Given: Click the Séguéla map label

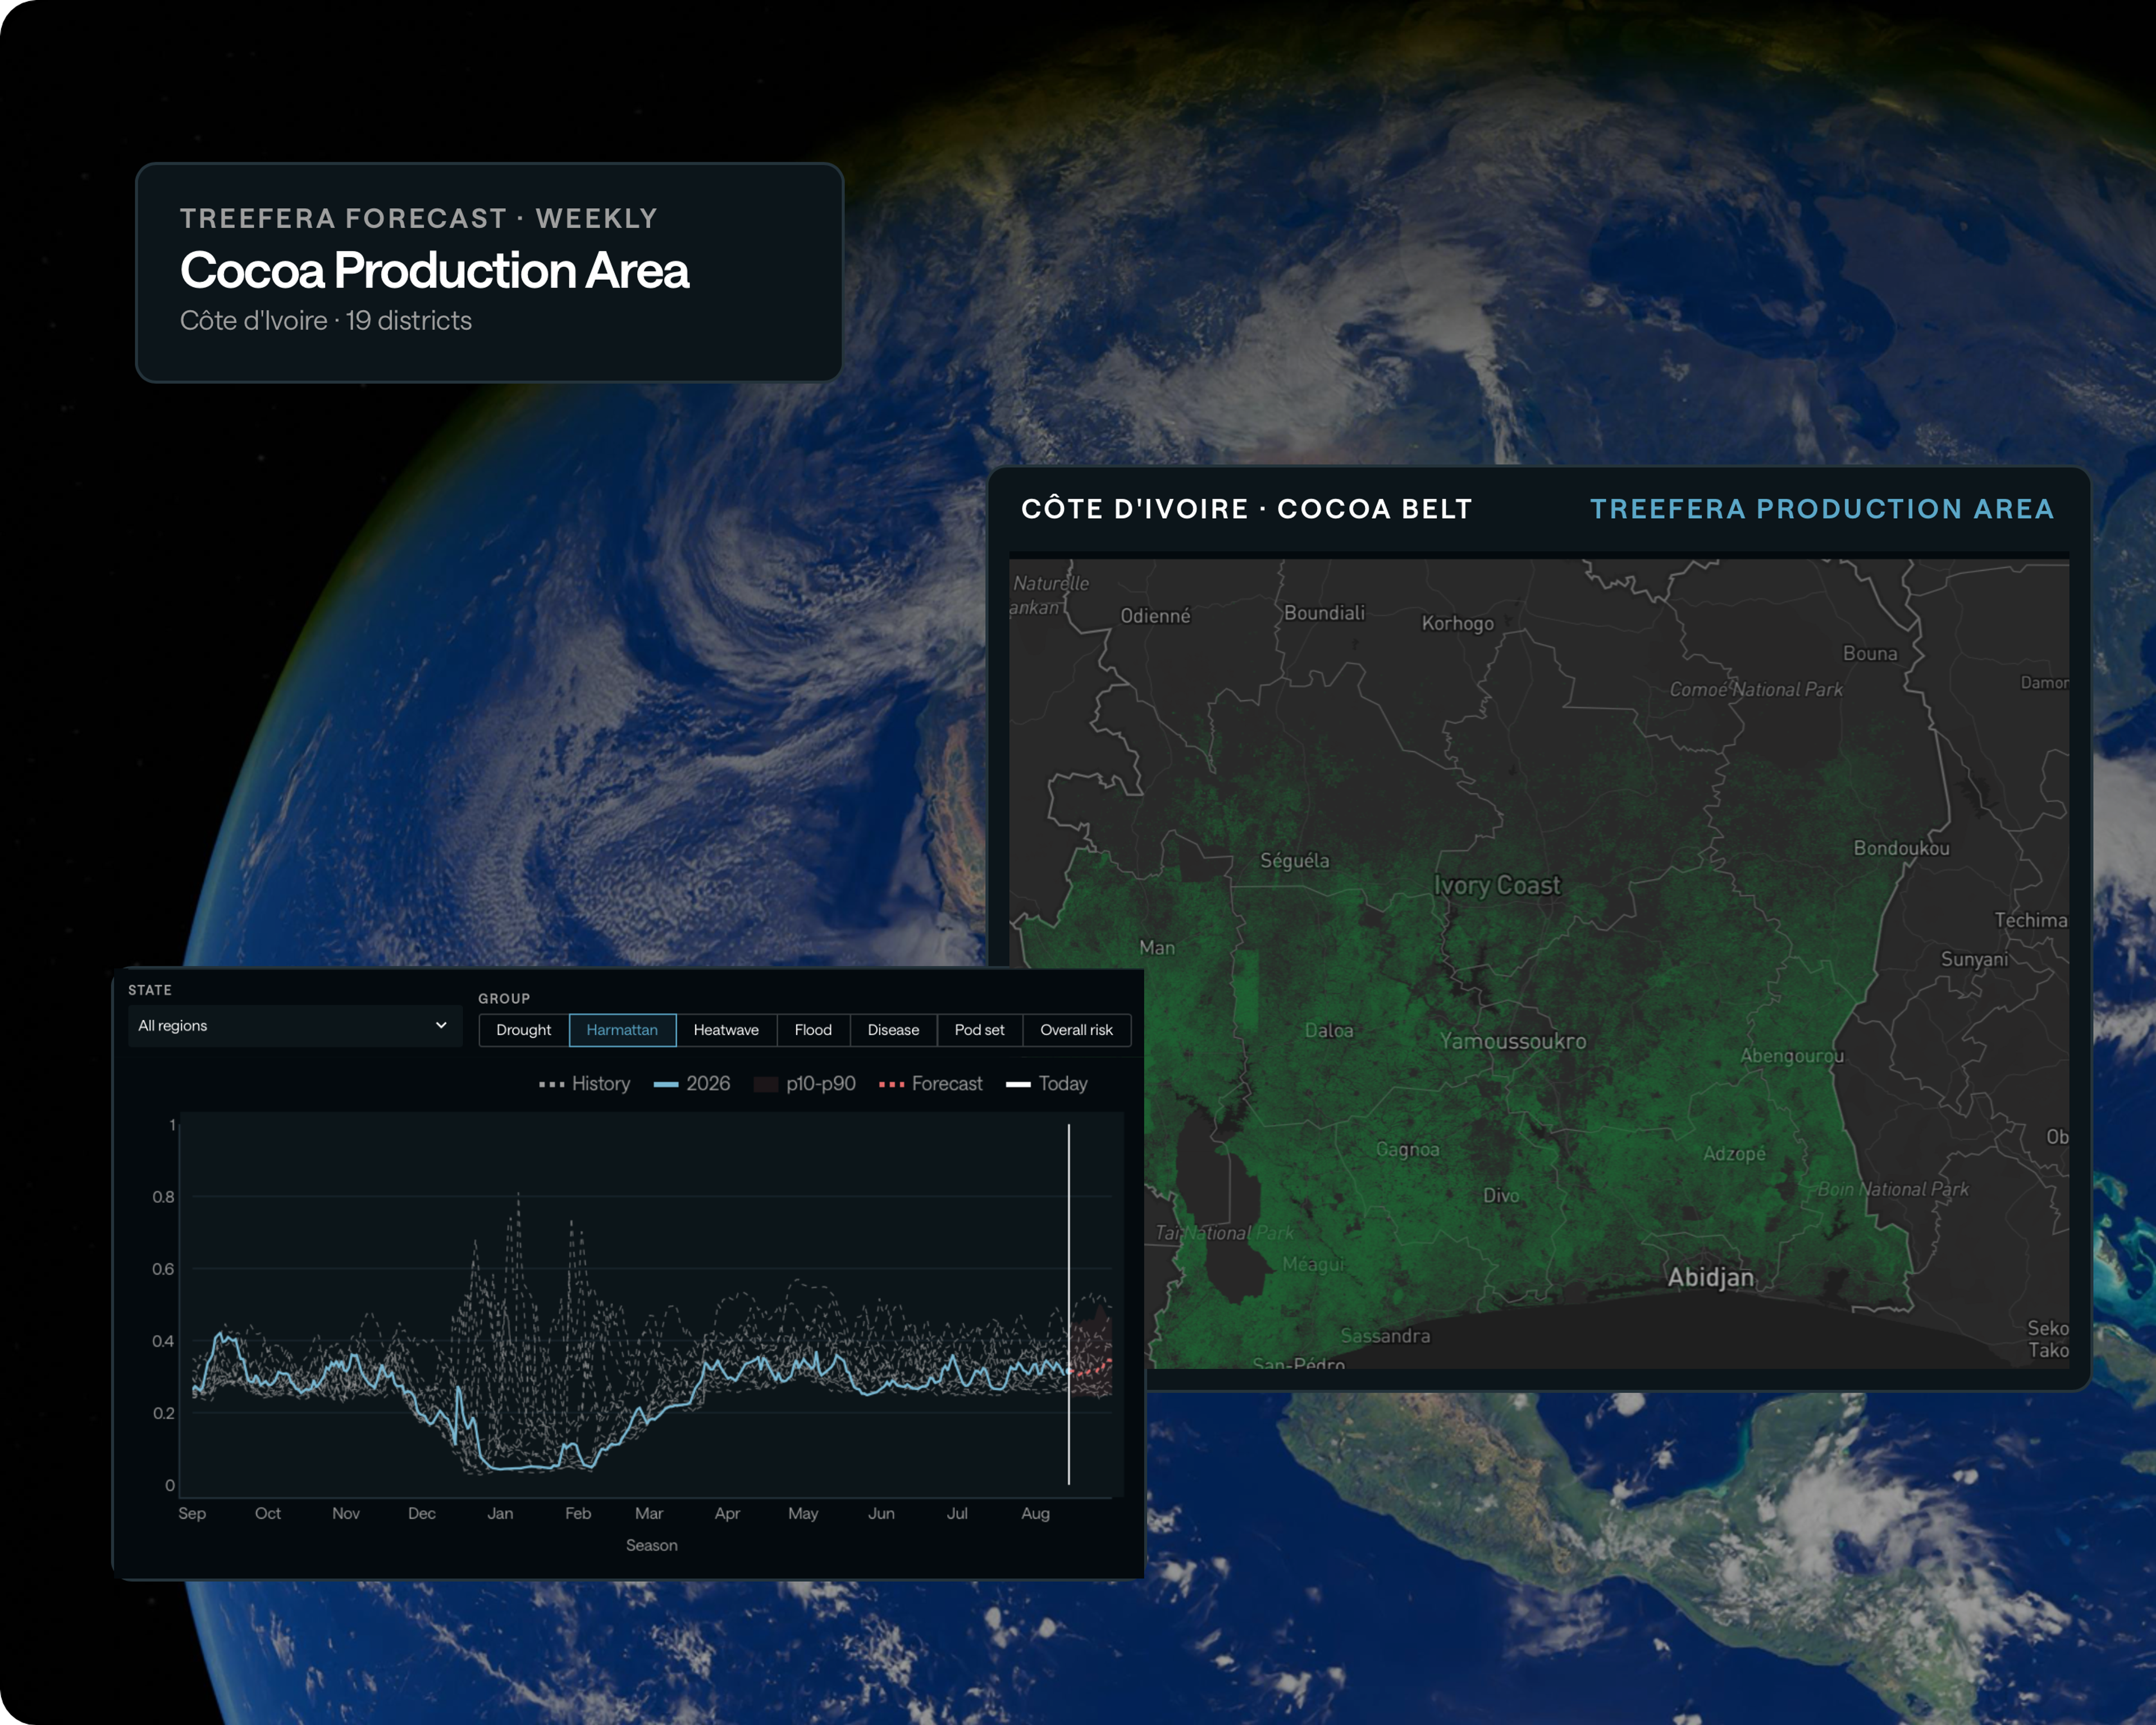Looking at the screenshot, I should pos(1294,860).
